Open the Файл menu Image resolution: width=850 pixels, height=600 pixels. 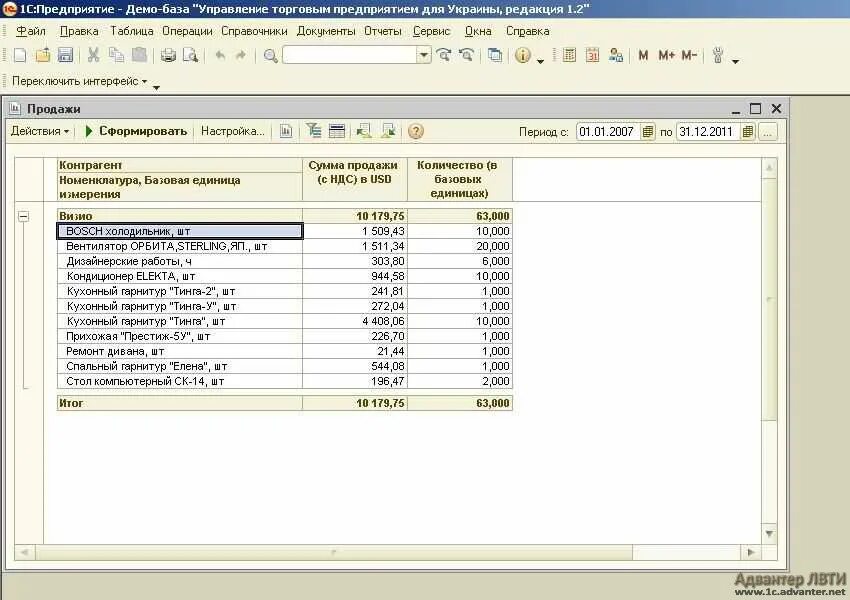pyautogui.click(x=30, y=31)
